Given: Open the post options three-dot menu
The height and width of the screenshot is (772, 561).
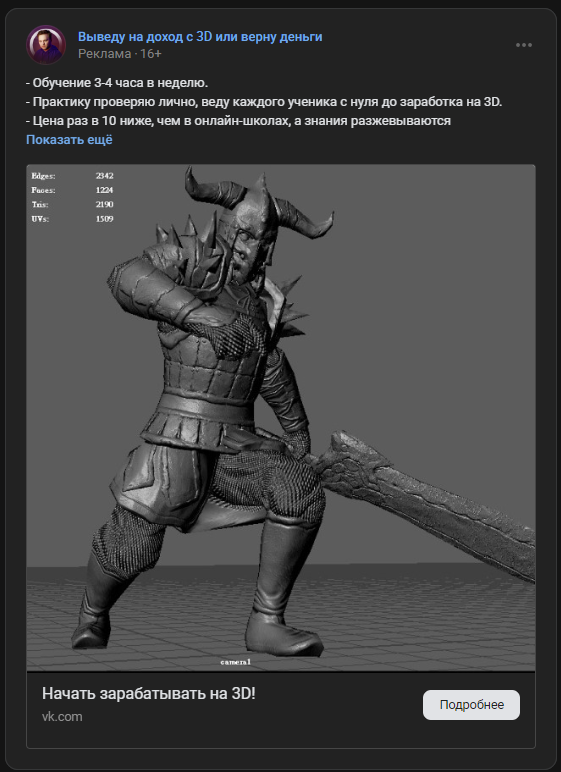Looking at the screenshot, I should pos(524,45).
